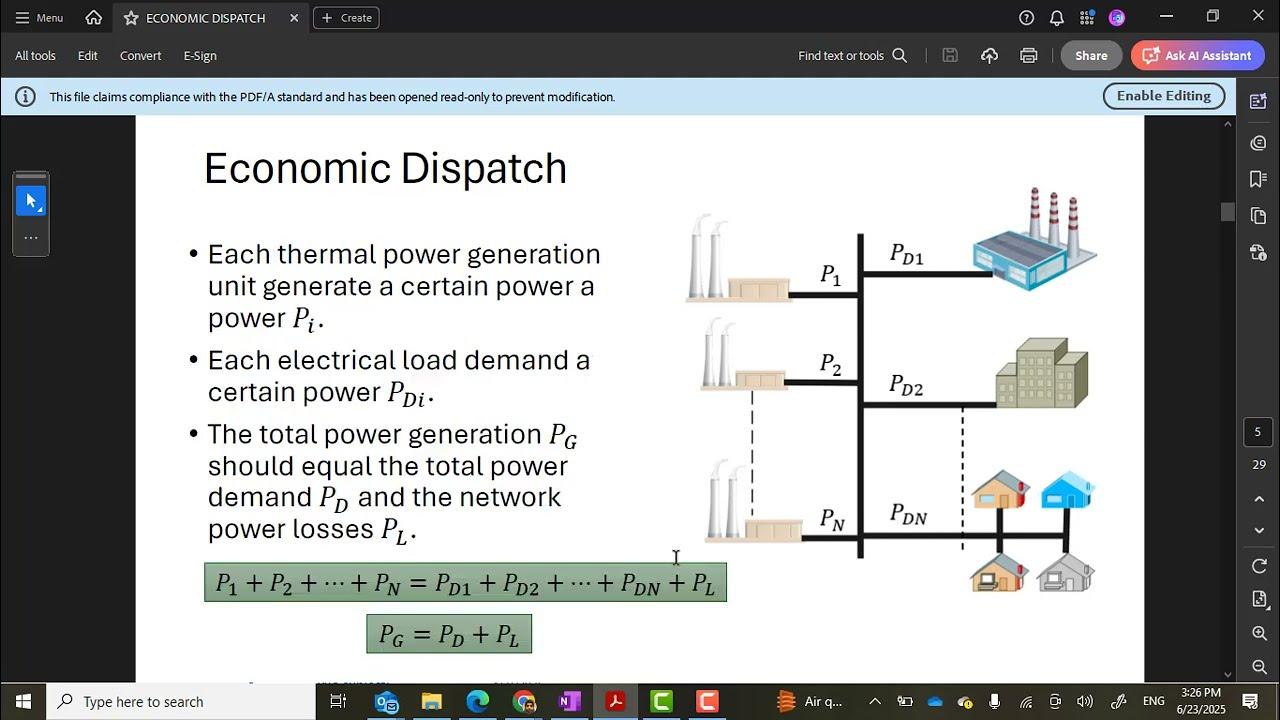Open bookmarks panel in right sidebar

(1259, 179)
